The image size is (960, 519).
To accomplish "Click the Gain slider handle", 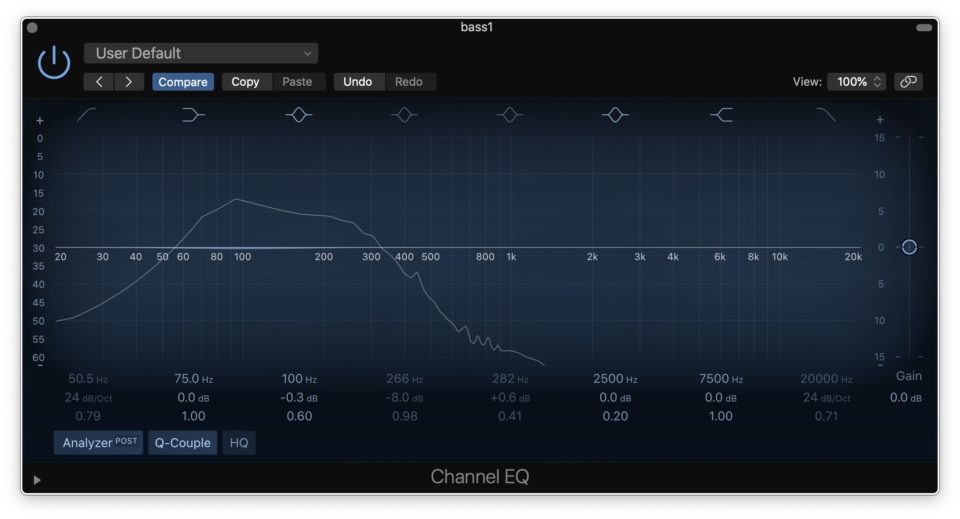I will [909, 247].
